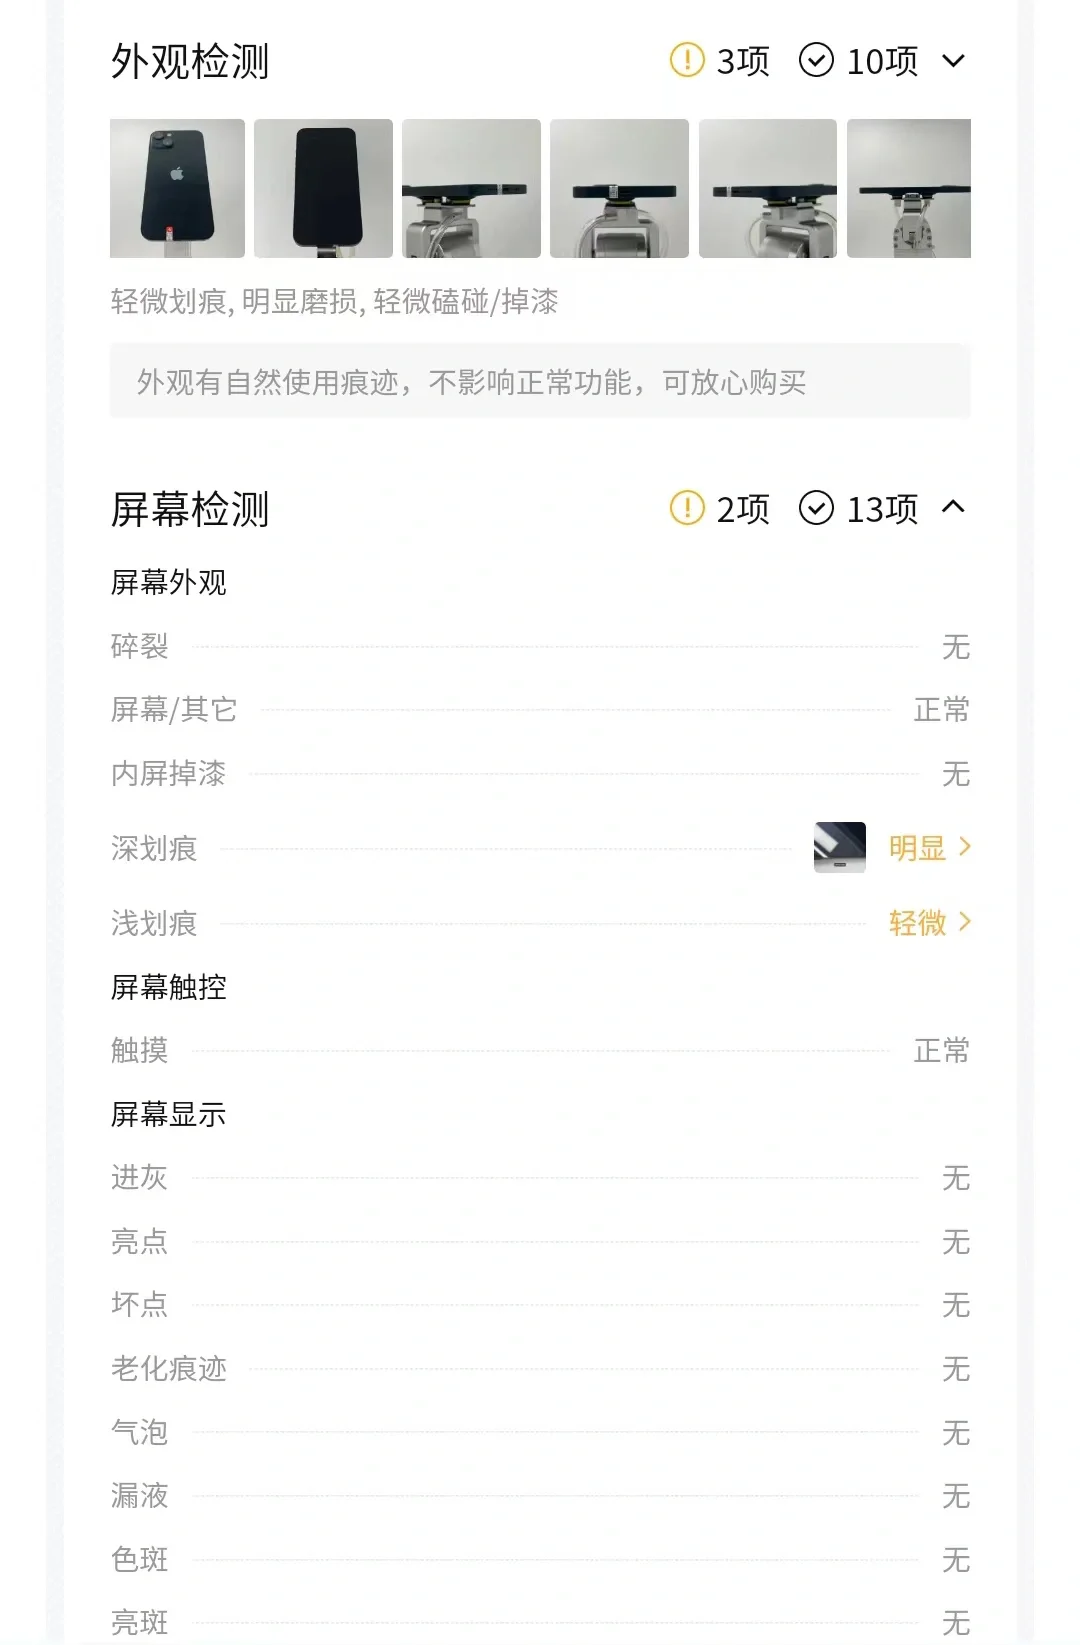The image size is (1080, 1645).
Task: Collapse the 屏幕检测 section chevron
Action: click(954, 507)
